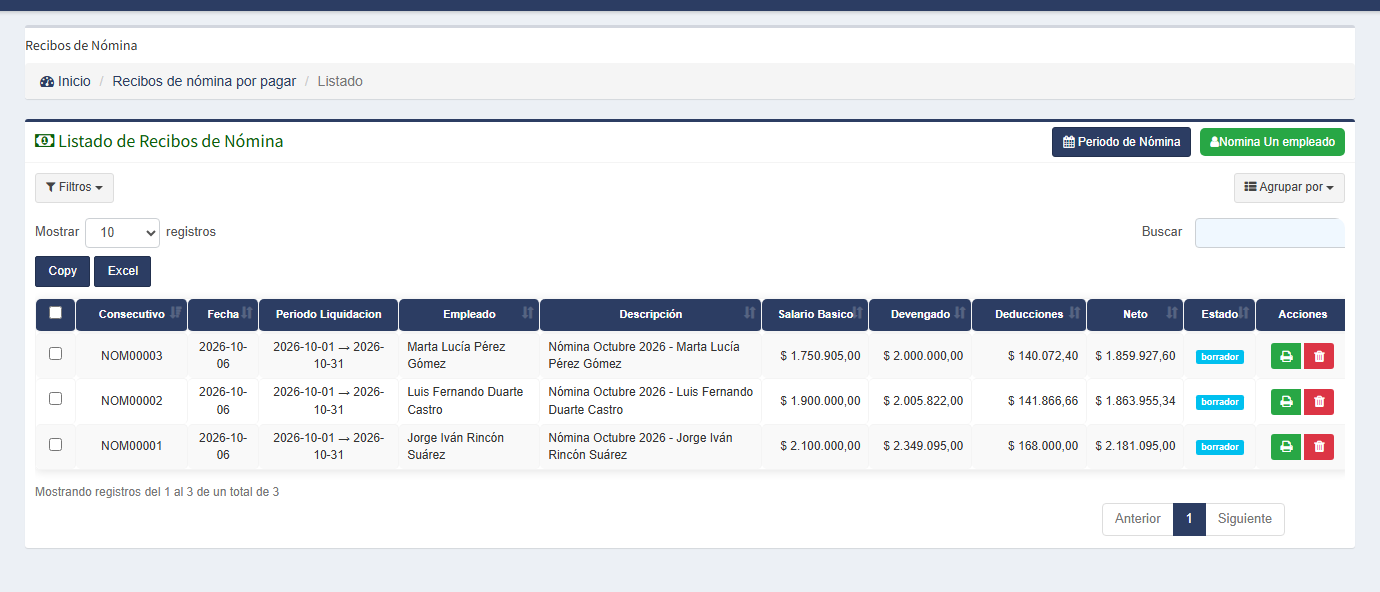Focus the Buscar search field
The height and width of the screenshot is (592, 1380).
pyautogui.click(x=1270, y=232)
